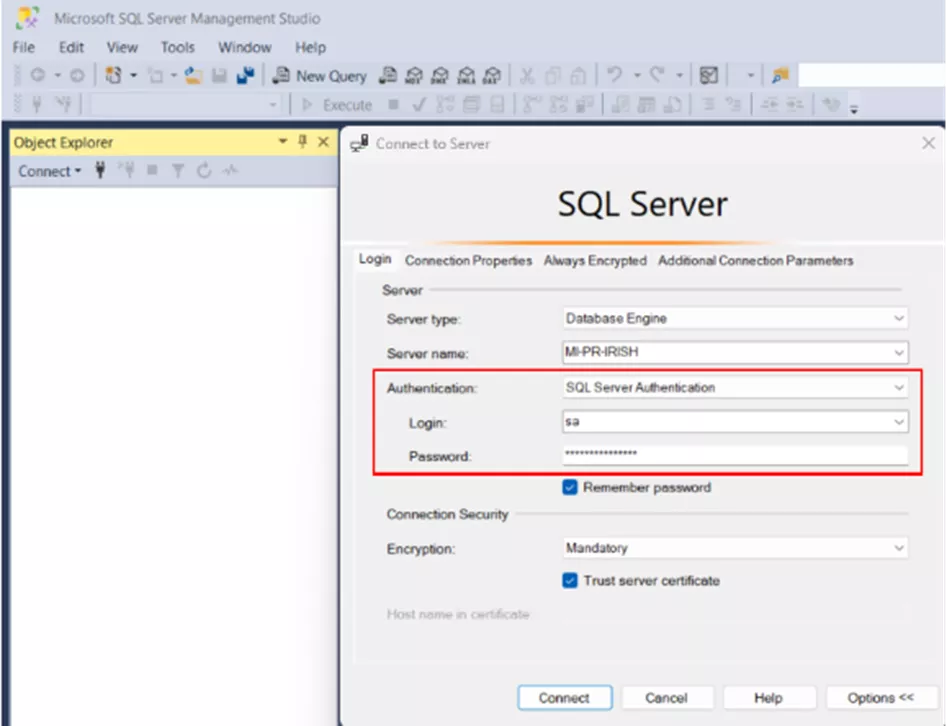This screenshot has width=947, height=726.
Task: Click the Cancel button
Action: [666, 698]
